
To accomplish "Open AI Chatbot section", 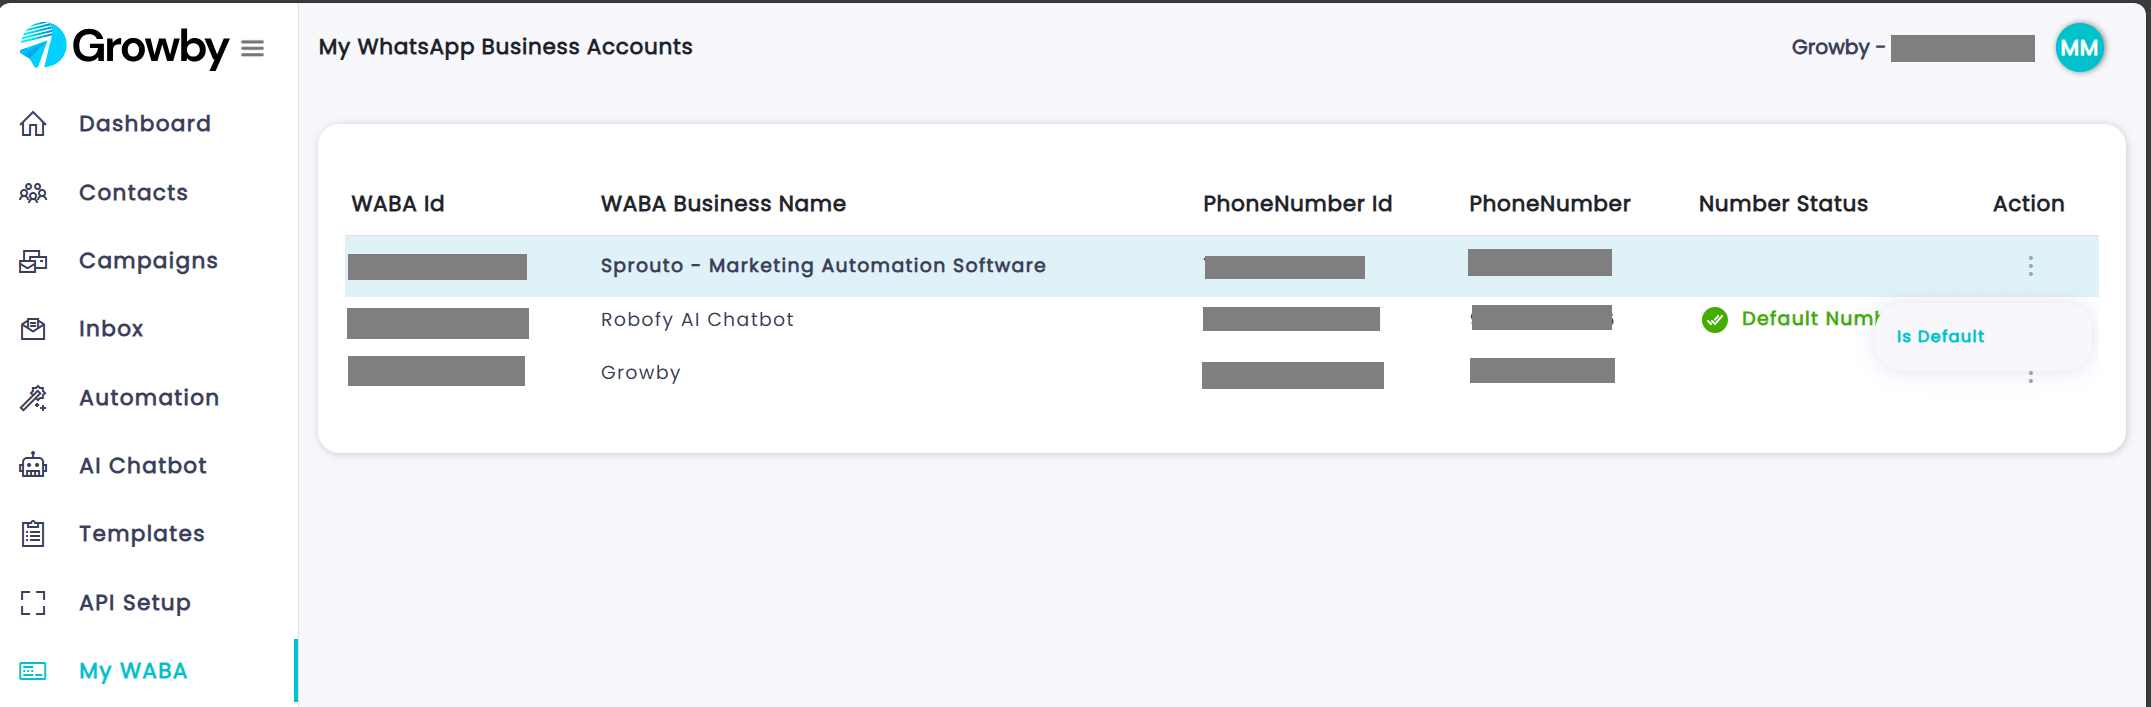I will pyautogui.click(x=143, y=466).
